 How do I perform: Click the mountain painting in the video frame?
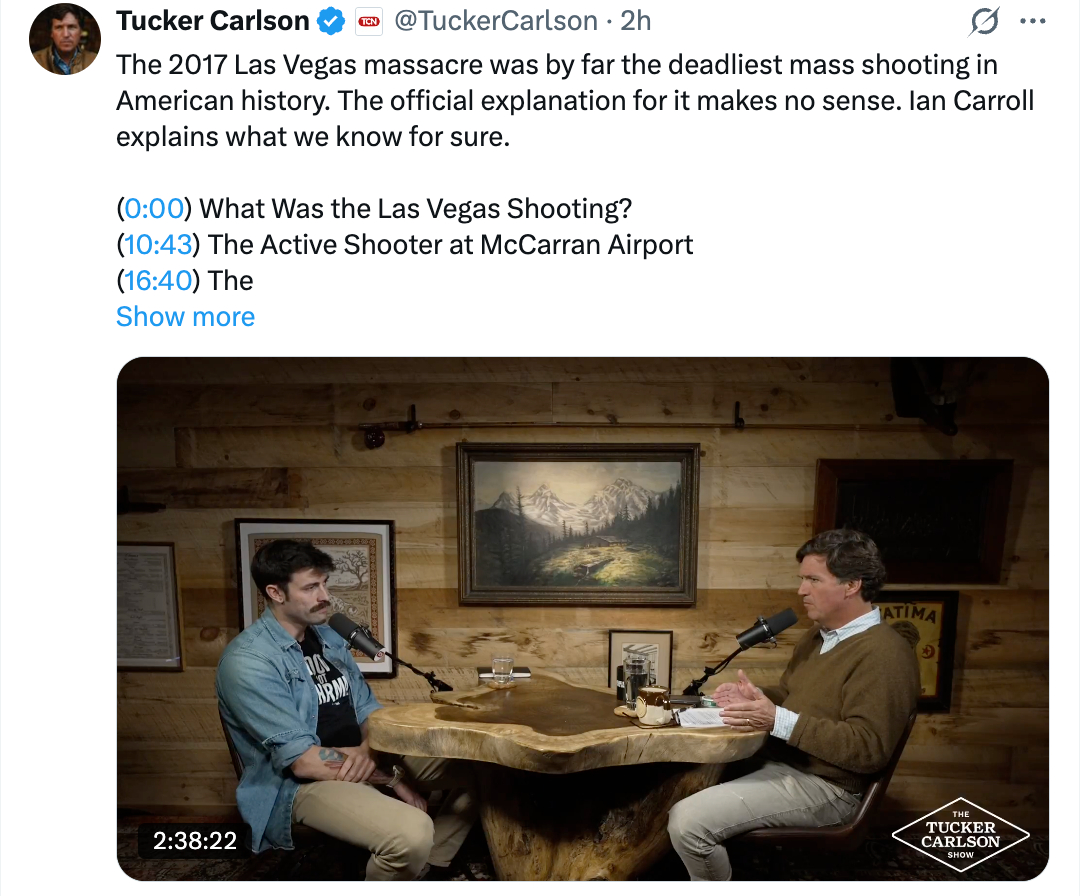point(577,523)
